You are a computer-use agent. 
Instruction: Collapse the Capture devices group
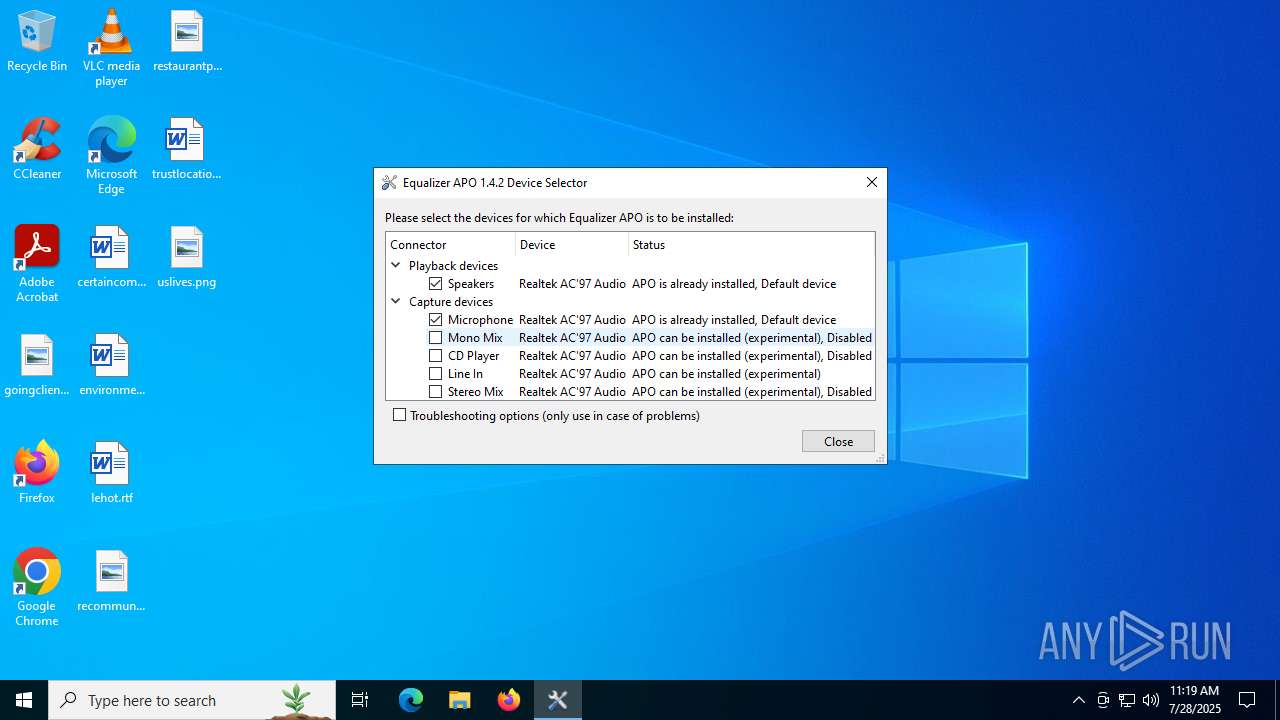pos(396,302)
